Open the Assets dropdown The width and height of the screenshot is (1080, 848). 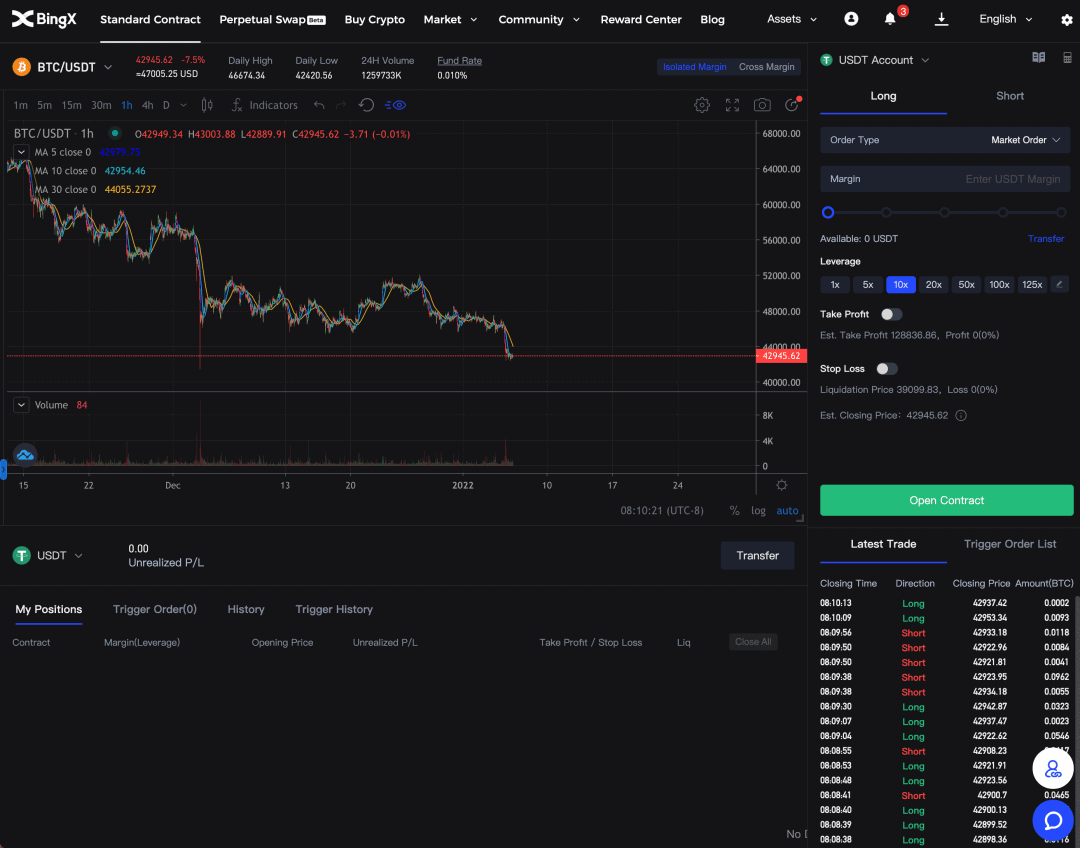point(792,19)
